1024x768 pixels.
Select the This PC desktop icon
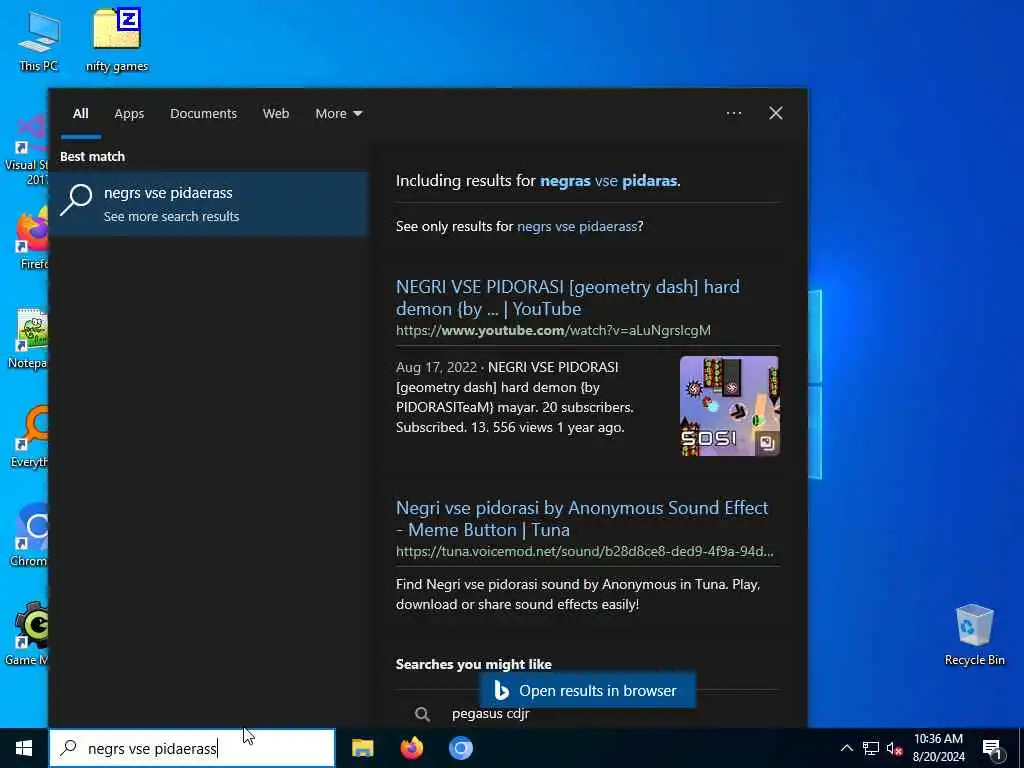[x=39, y=40]
